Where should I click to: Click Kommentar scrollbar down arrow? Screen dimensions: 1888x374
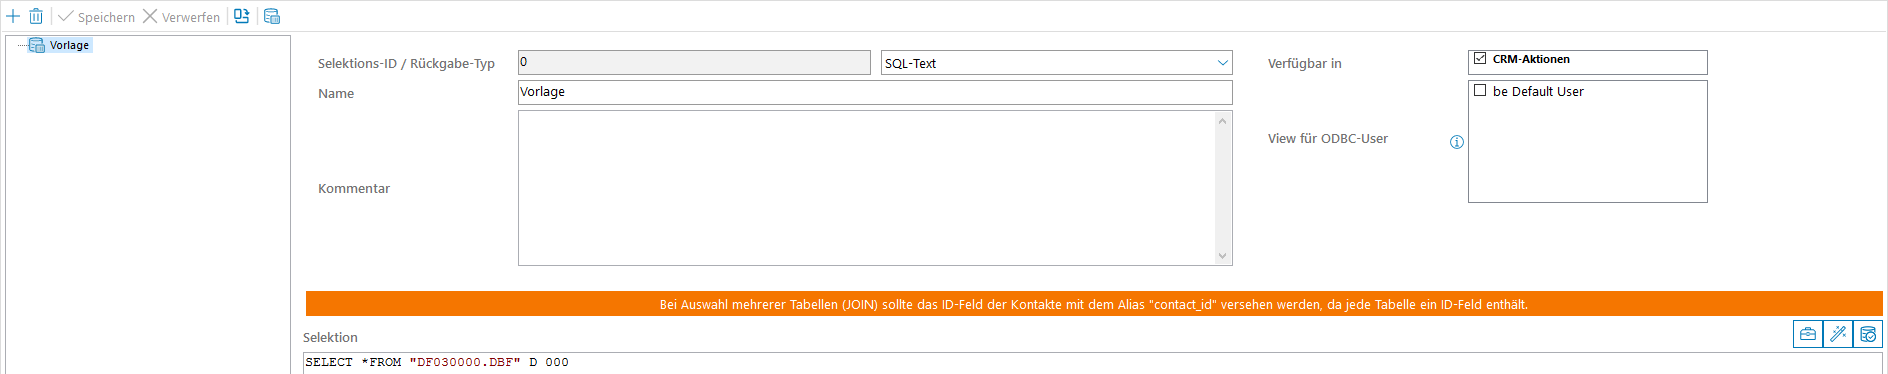[1222, 256]
